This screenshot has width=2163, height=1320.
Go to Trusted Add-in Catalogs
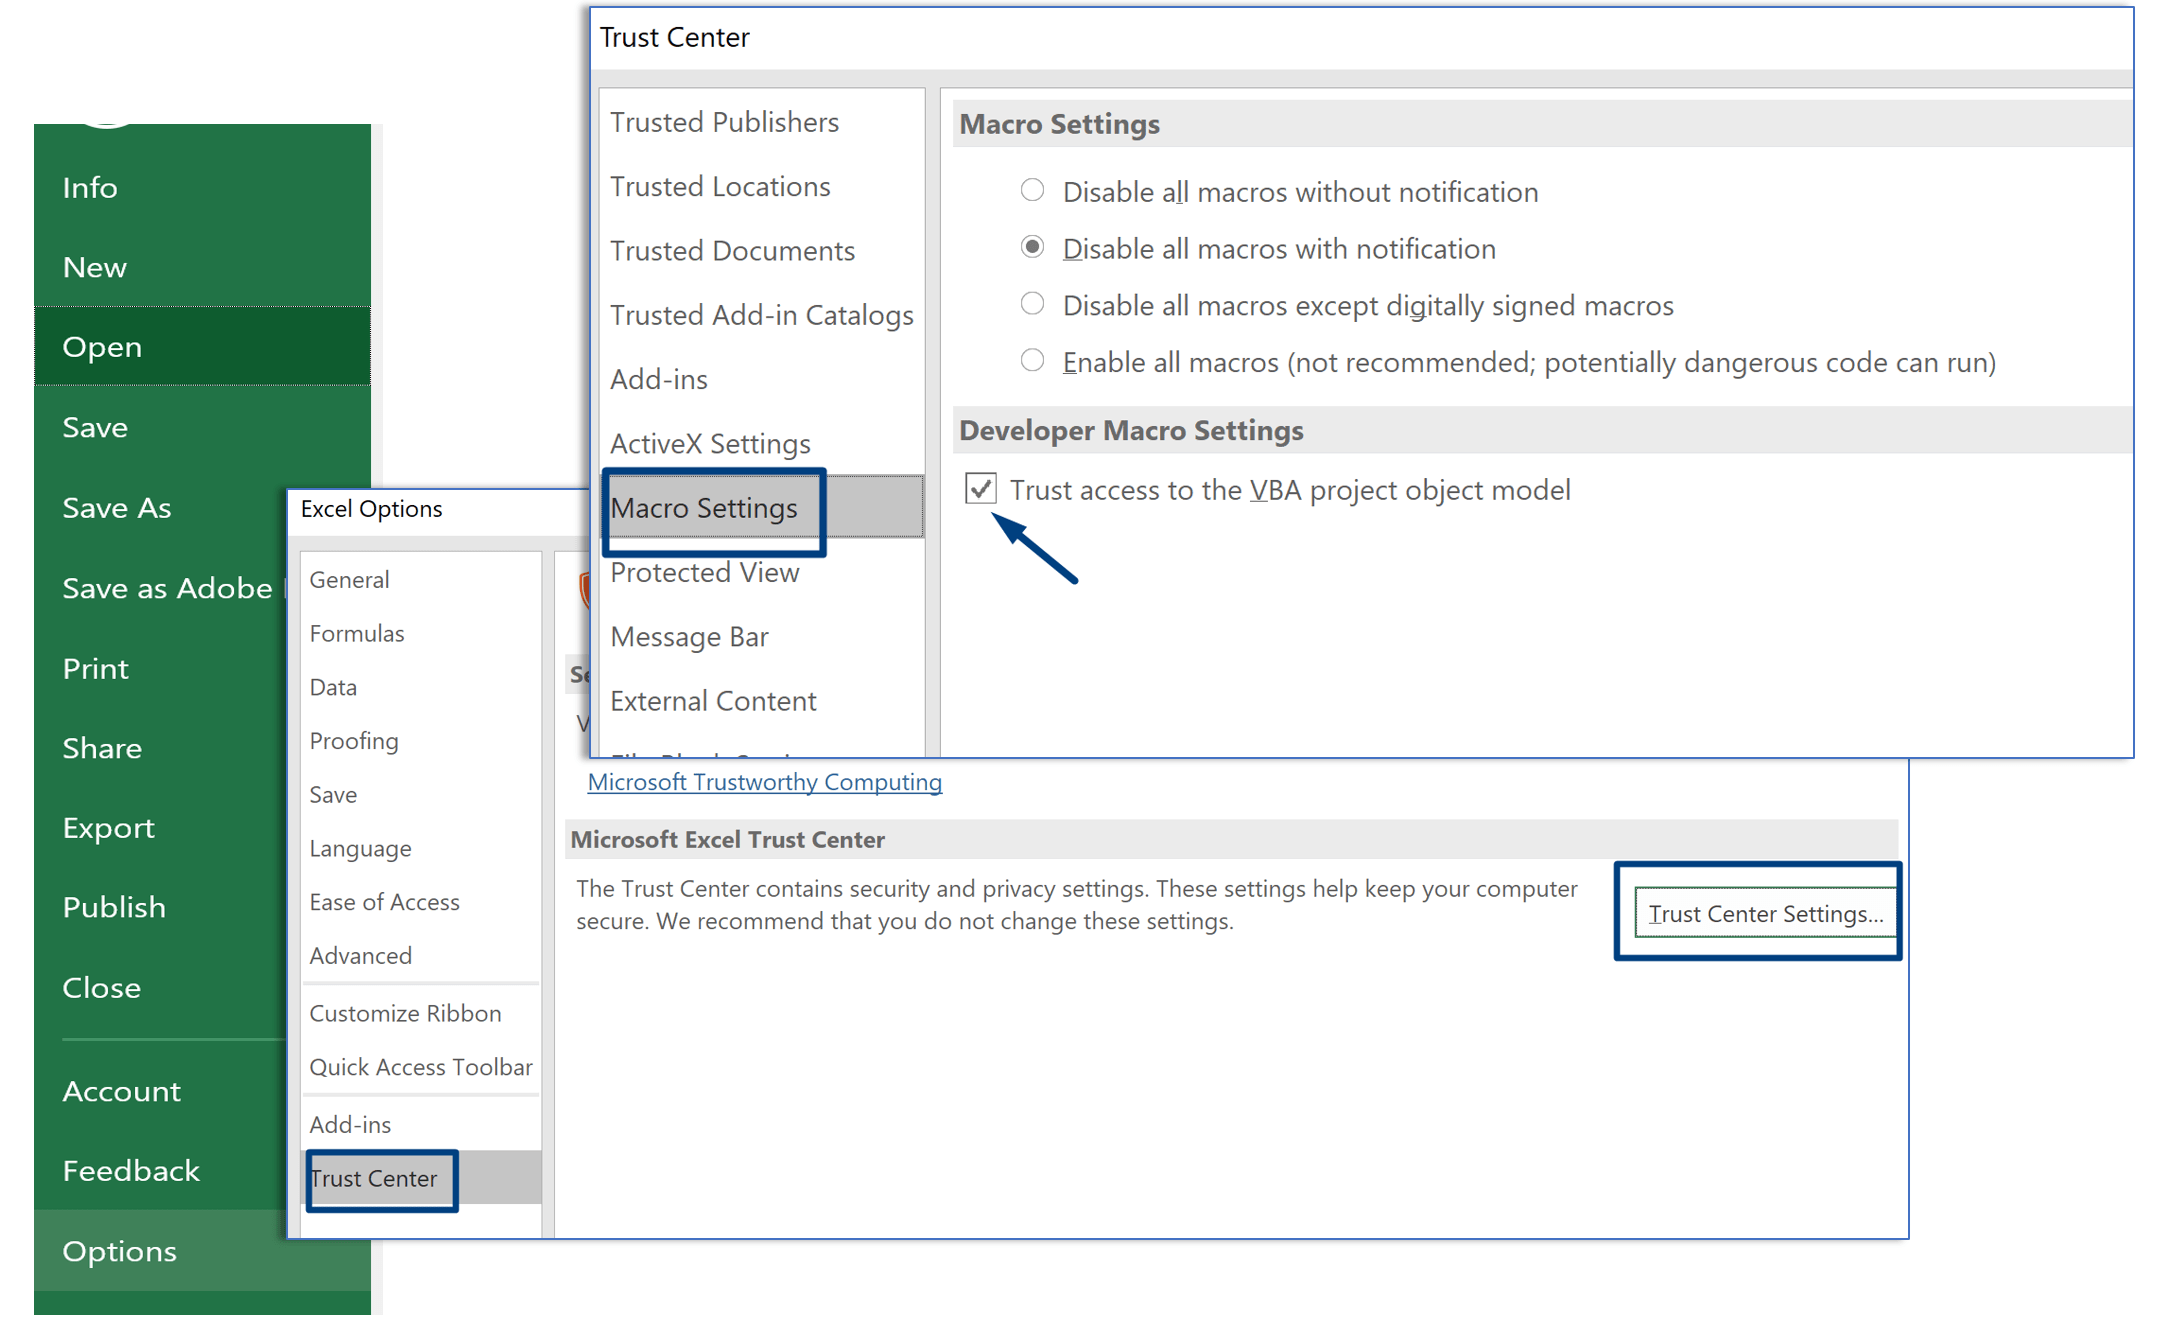762,314
